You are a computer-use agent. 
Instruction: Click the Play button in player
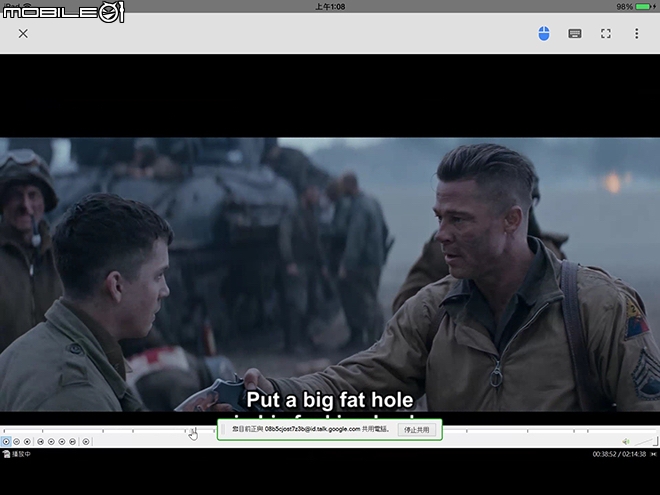(x=6, y=442)
